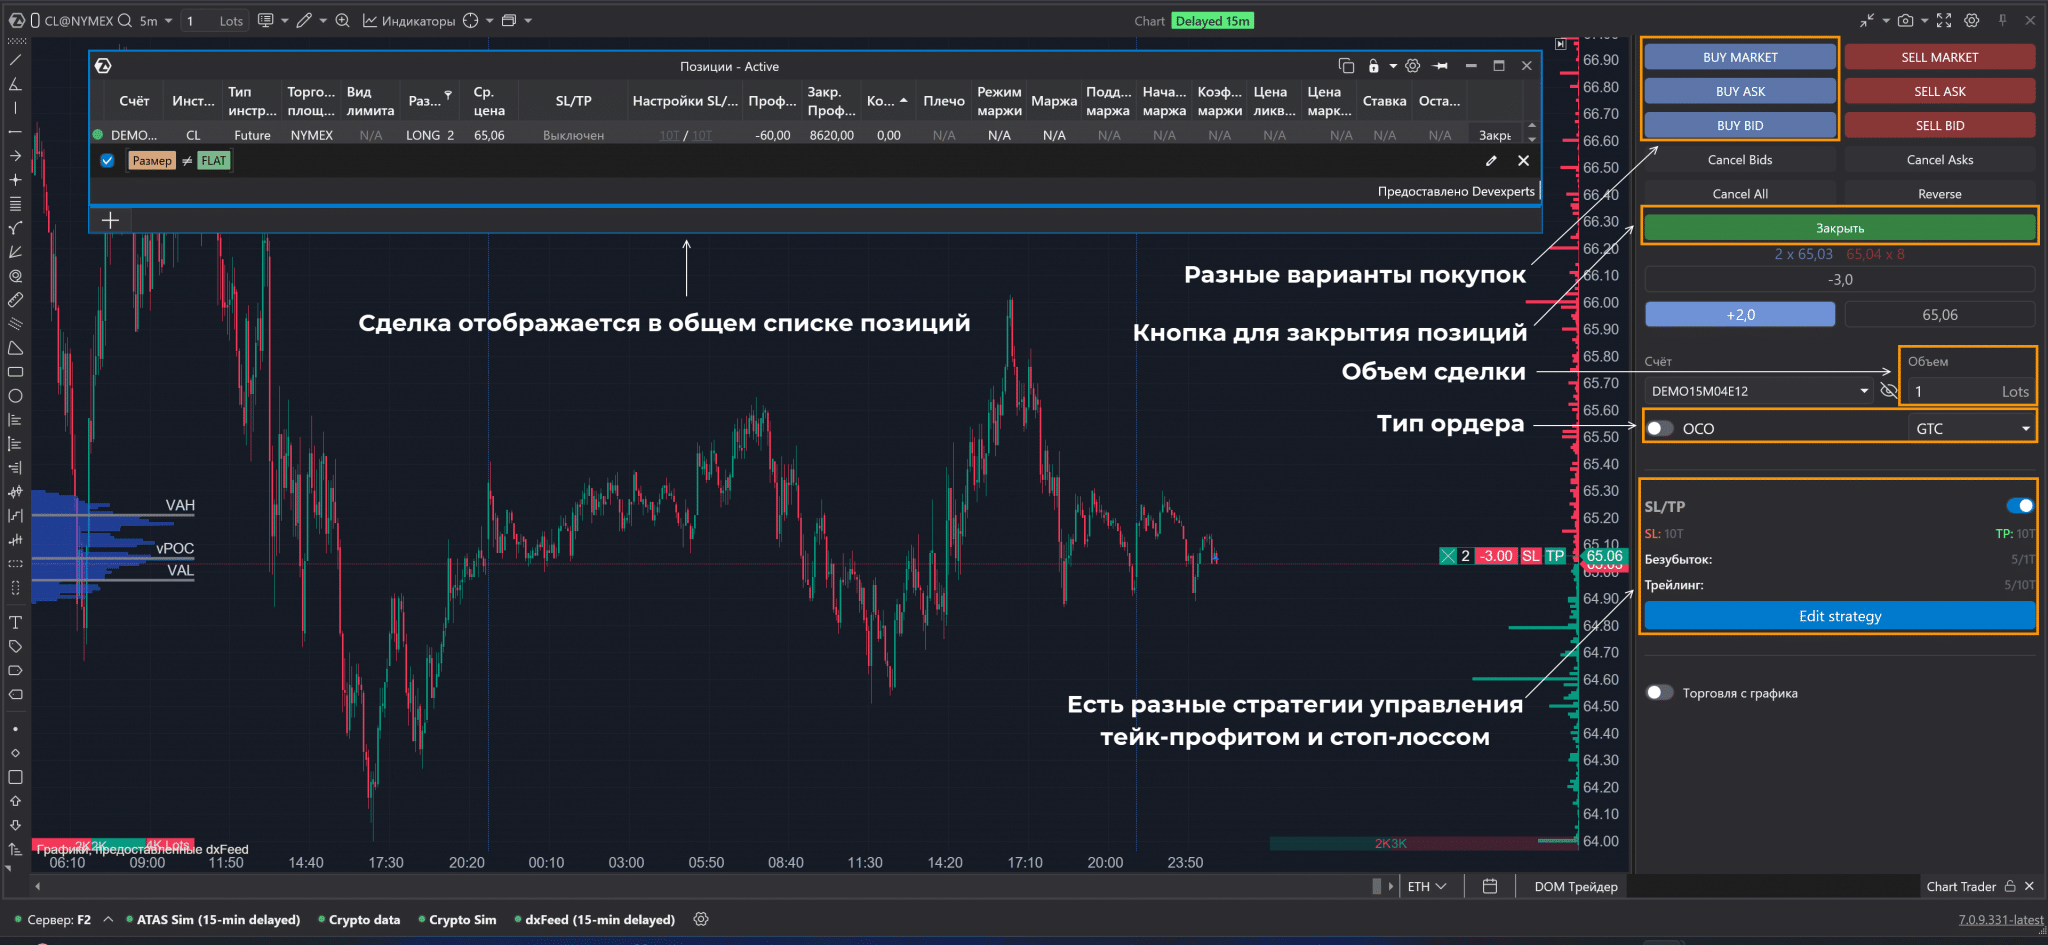Toggle the OCO switch
The width and height of the screenshot is (2048, 945).
tap(1660, 428)
